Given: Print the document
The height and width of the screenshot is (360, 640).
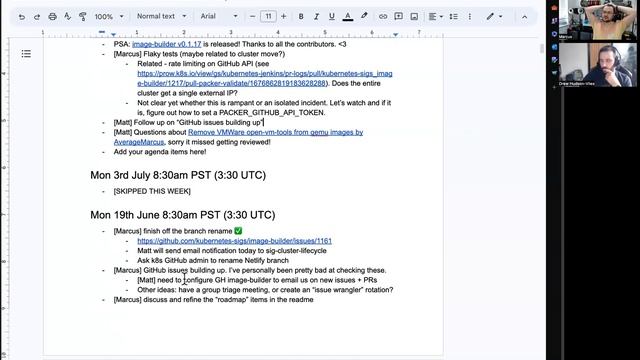Looking at the screenshot, I should point(52,17).
